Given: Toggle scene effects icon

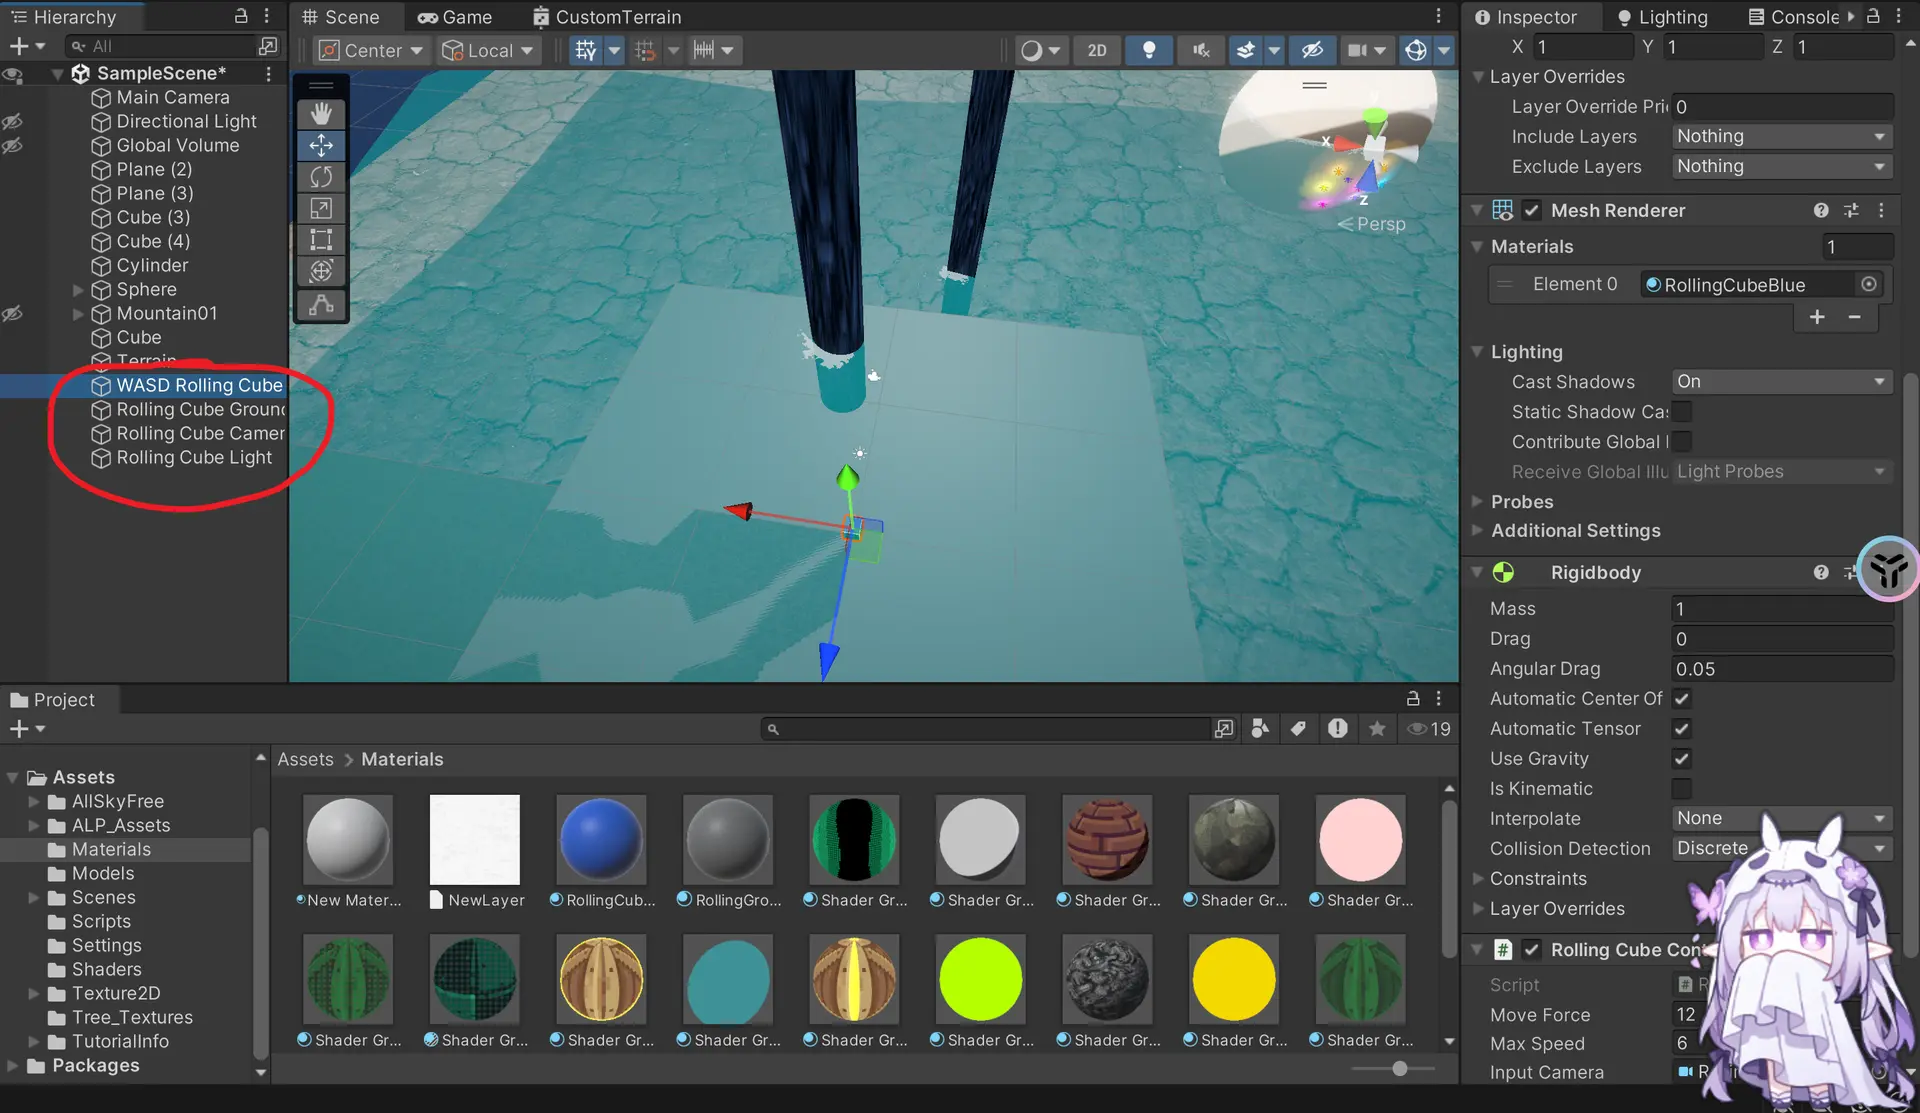Looking at the screenshot, I should 1246,50.
